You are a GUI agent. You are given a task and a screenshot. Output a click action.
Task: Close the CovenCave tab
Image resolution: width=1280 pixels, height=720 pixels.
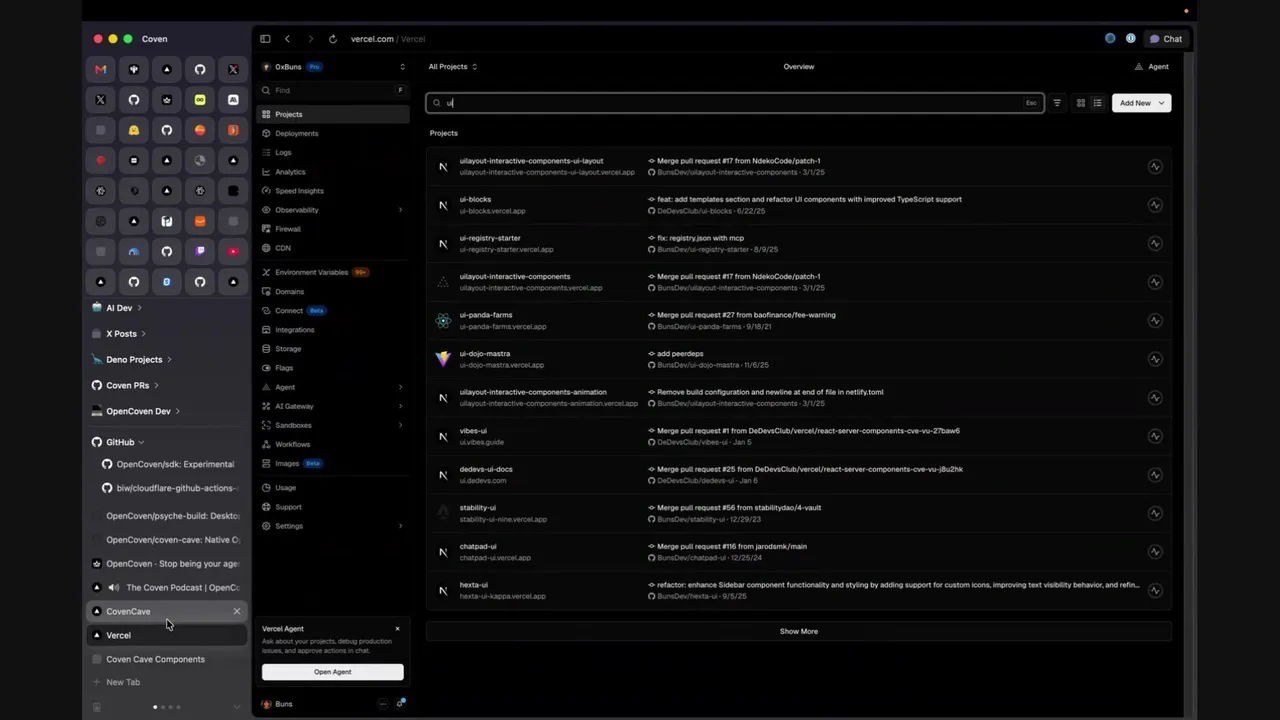(237, 611)
